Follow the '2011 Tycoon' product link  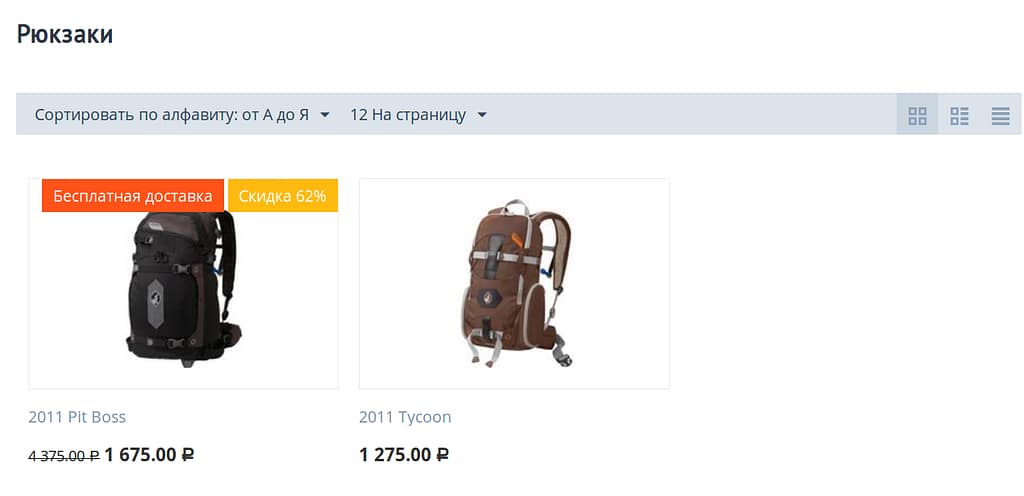[405, 417]
